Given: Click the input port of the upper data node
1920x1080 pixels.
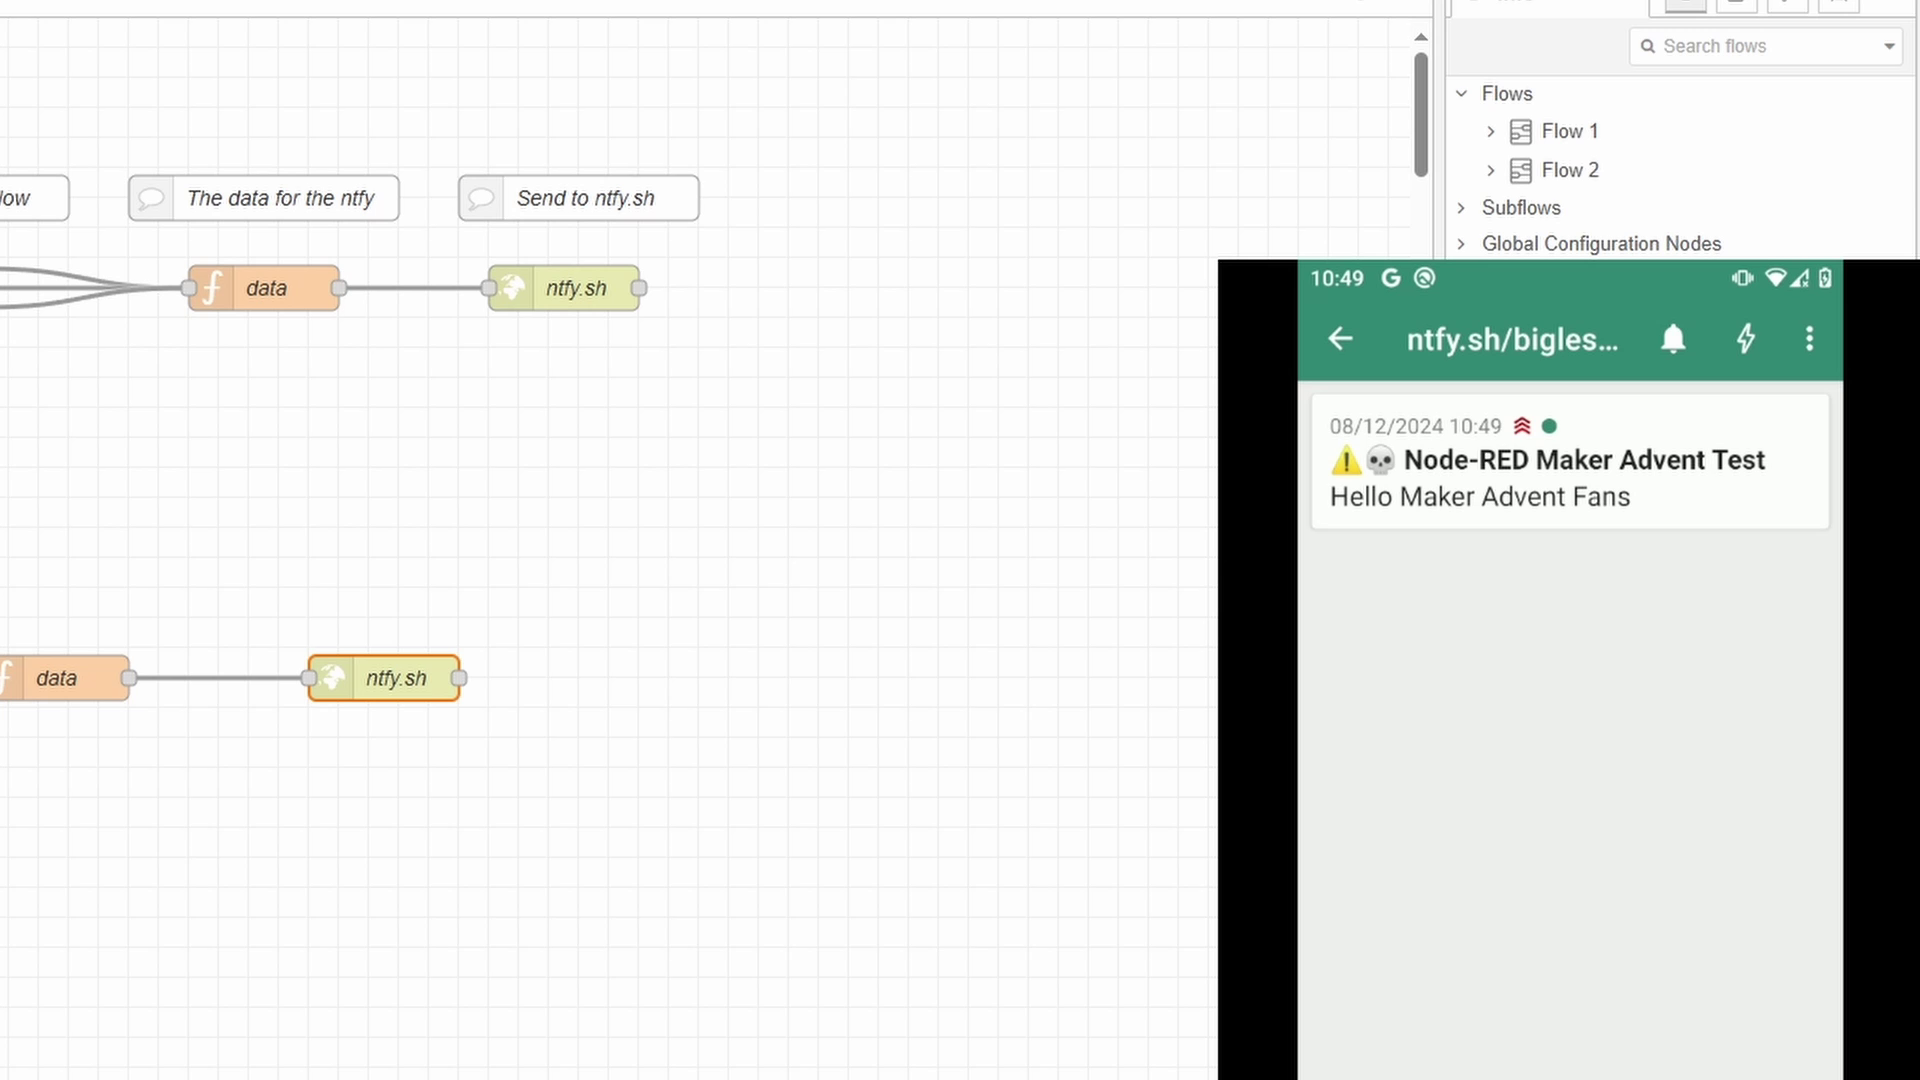Looking at the screenshot, I should pos(189,288).
